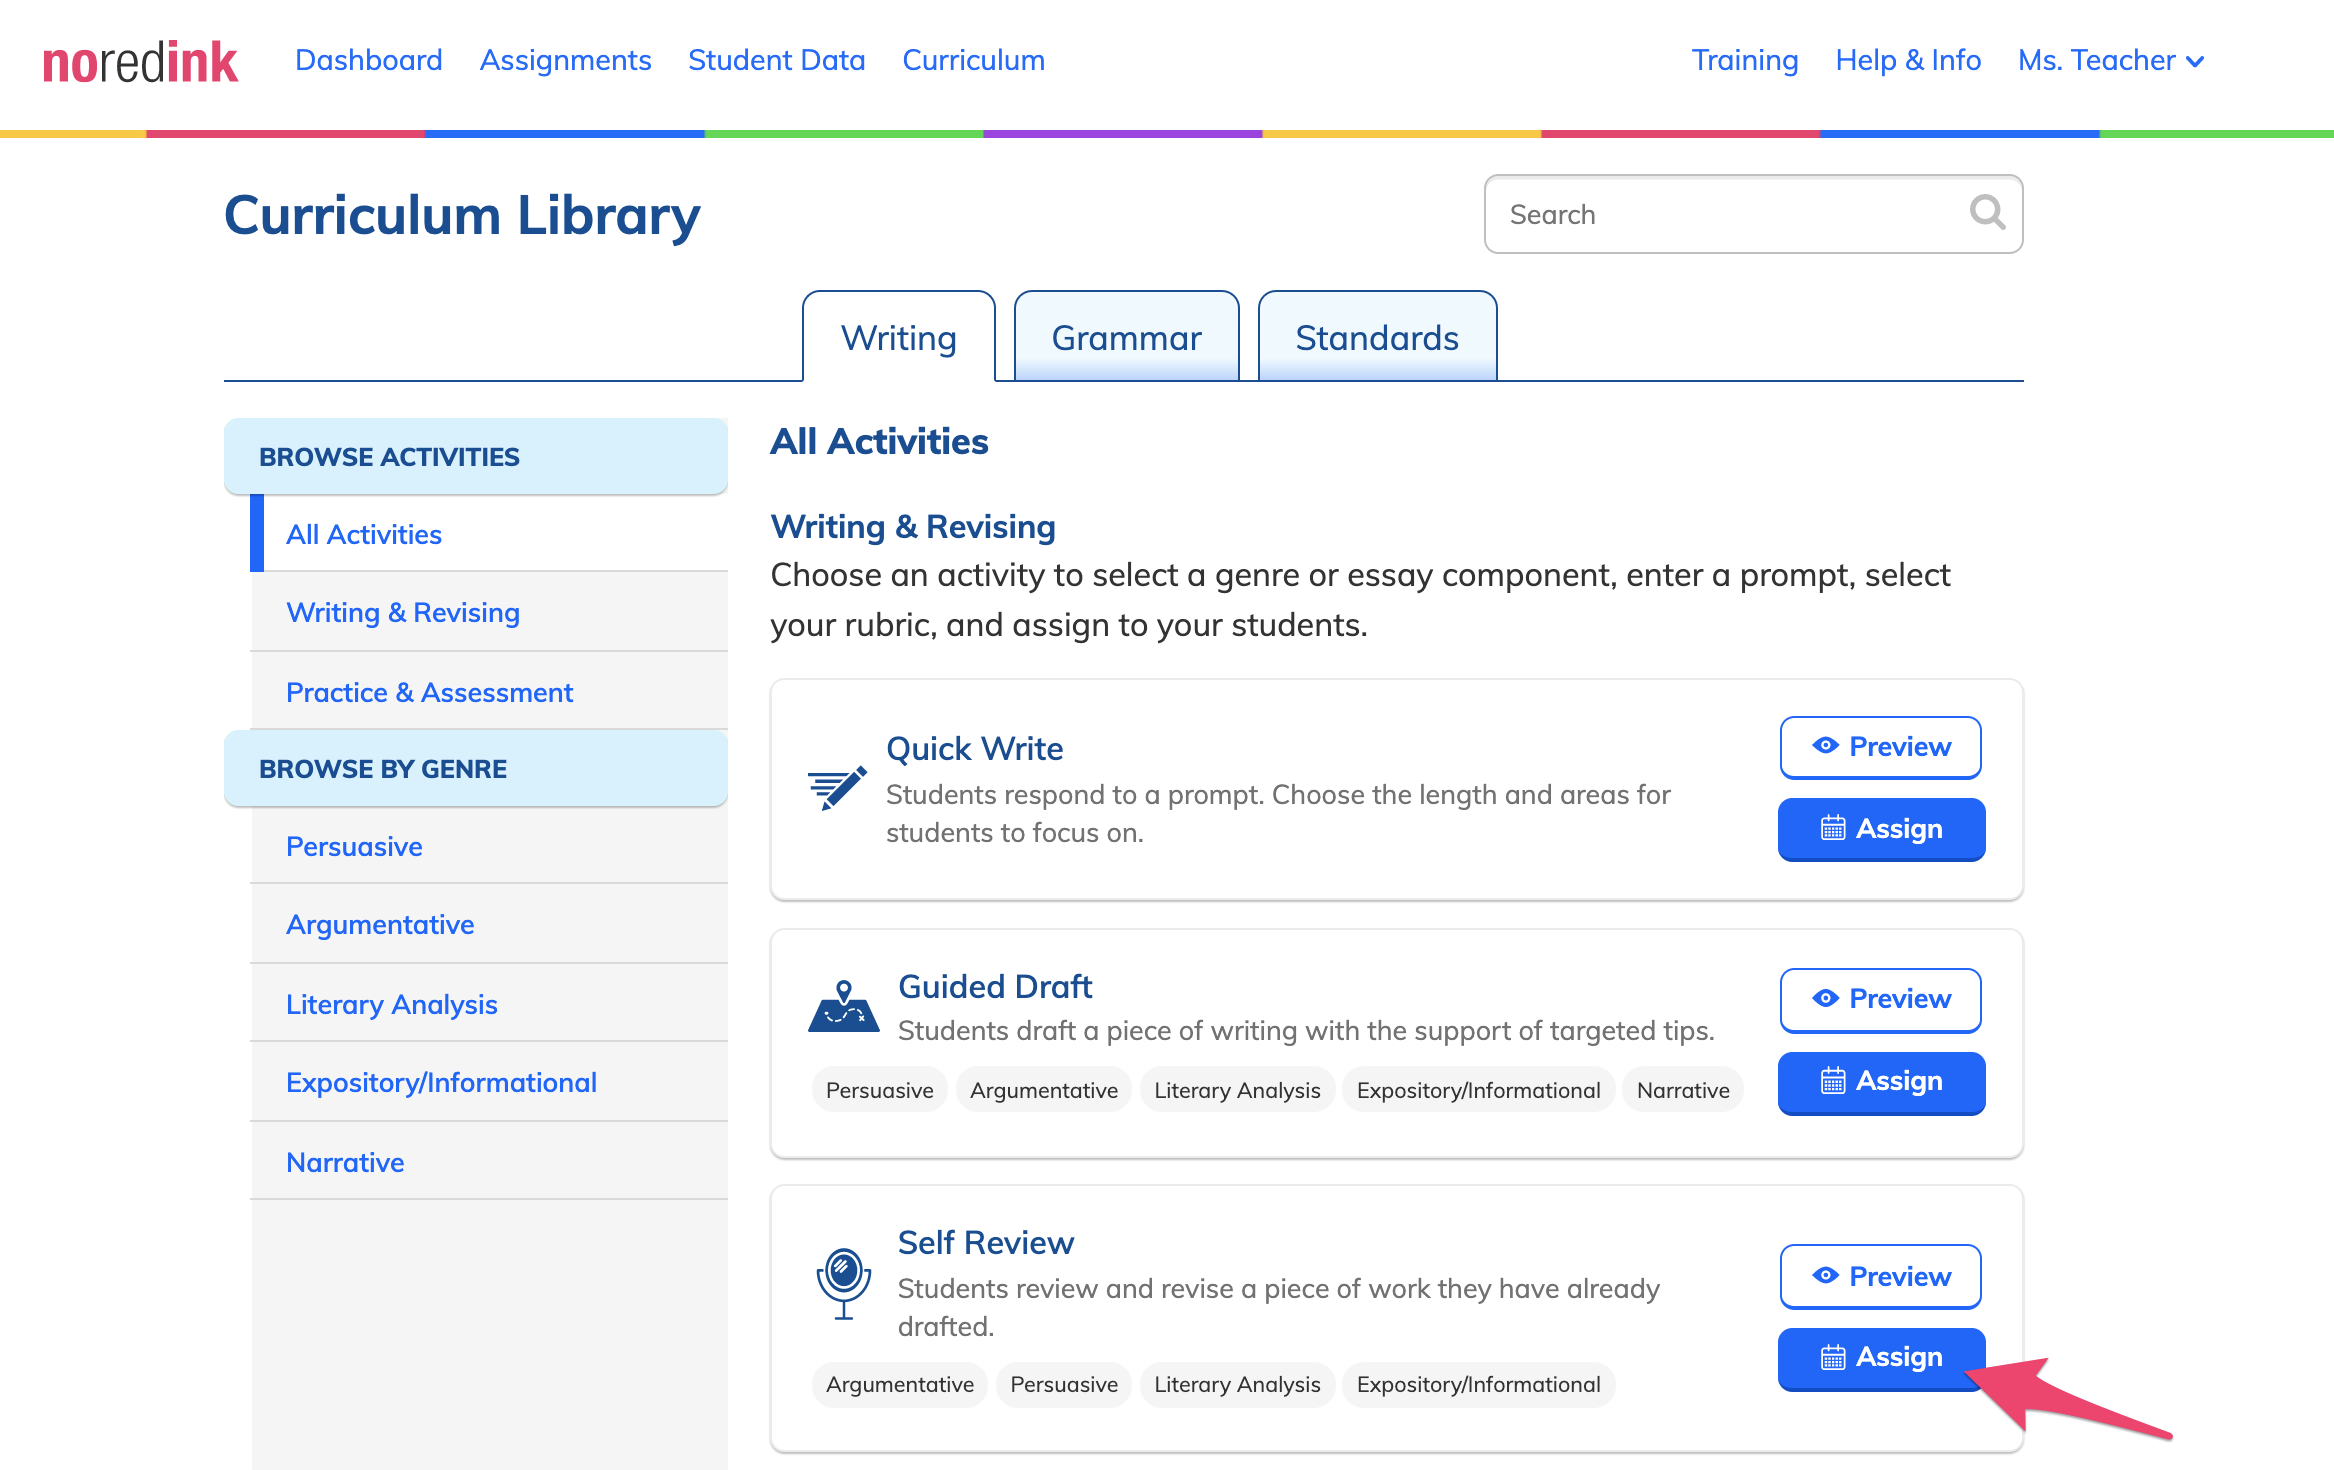The height and width of the screenshot is (1470, 2334).
Task: Click Expository/Informational tag under Self Review
Action: coord(1478,1384)
